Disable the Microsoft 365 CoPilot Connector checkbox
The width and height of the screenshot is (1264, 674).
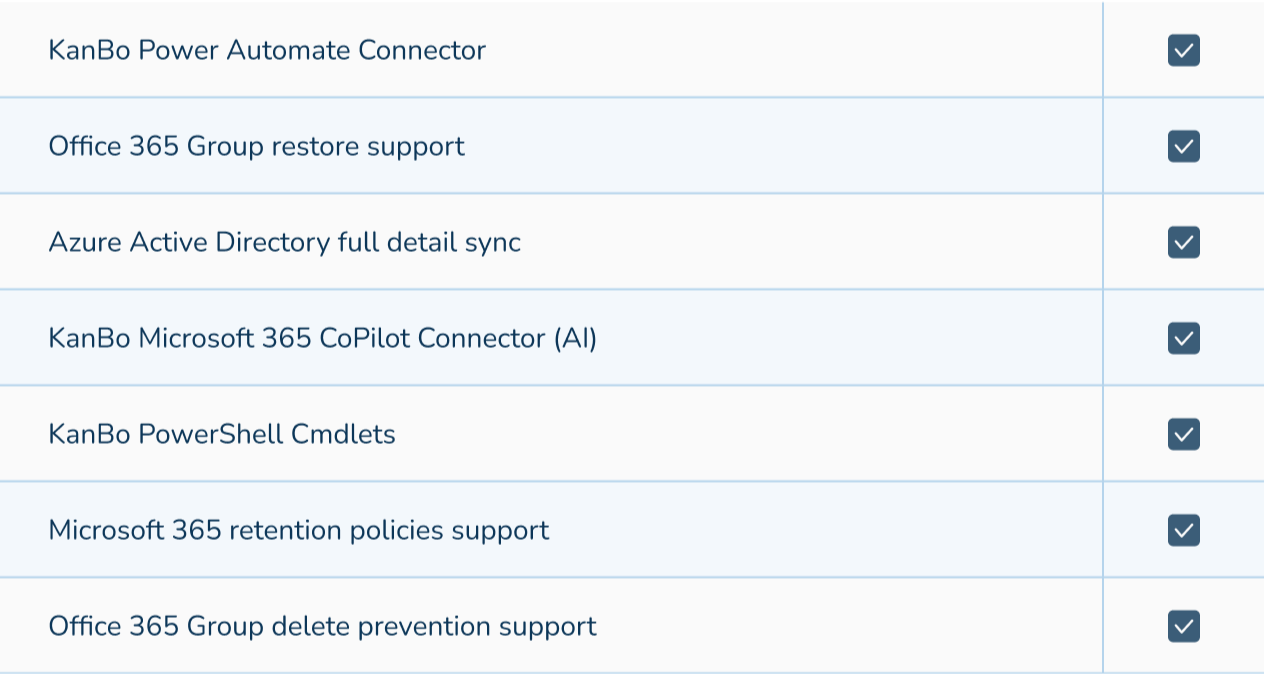click(1183, 338)
